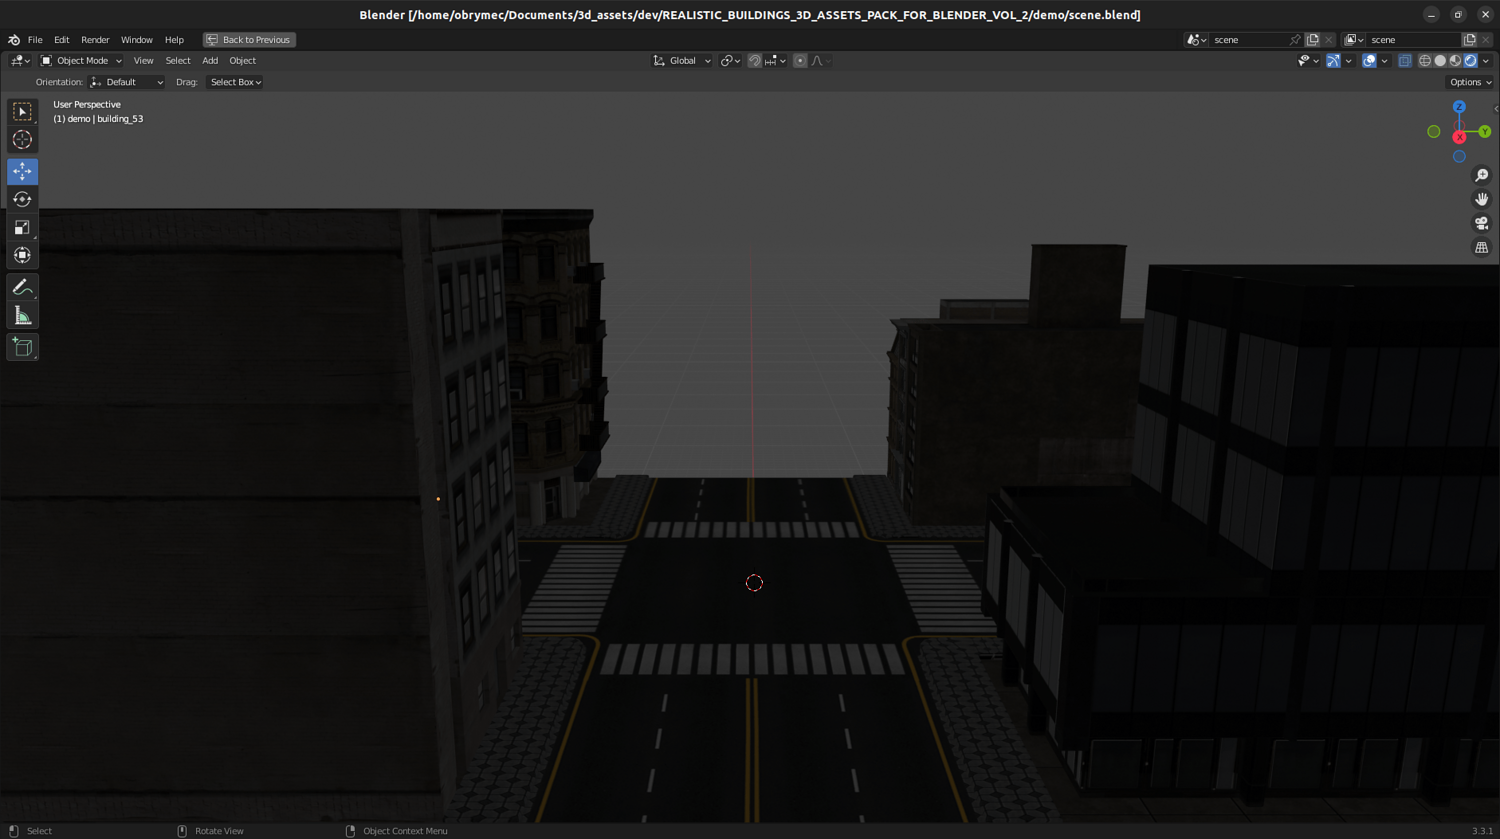Open the transform pivot point dropdown
This screenshot has width=1500, height=839.
click(x=731, y=61)
